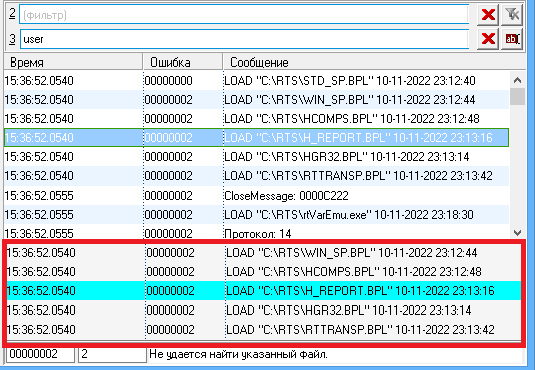Click the underlined "2" filter label
Screen dimensions: 535x370
click(x=12, y=13)
